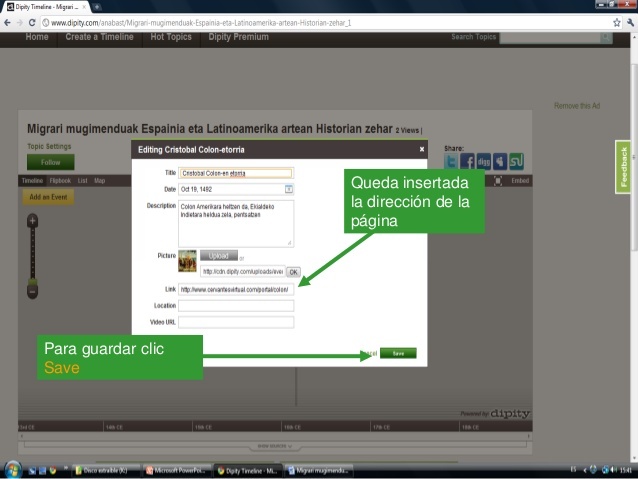Open Disco extraíble taskbar window
Screen dimensions: 638x479
[x=106, y=471]
